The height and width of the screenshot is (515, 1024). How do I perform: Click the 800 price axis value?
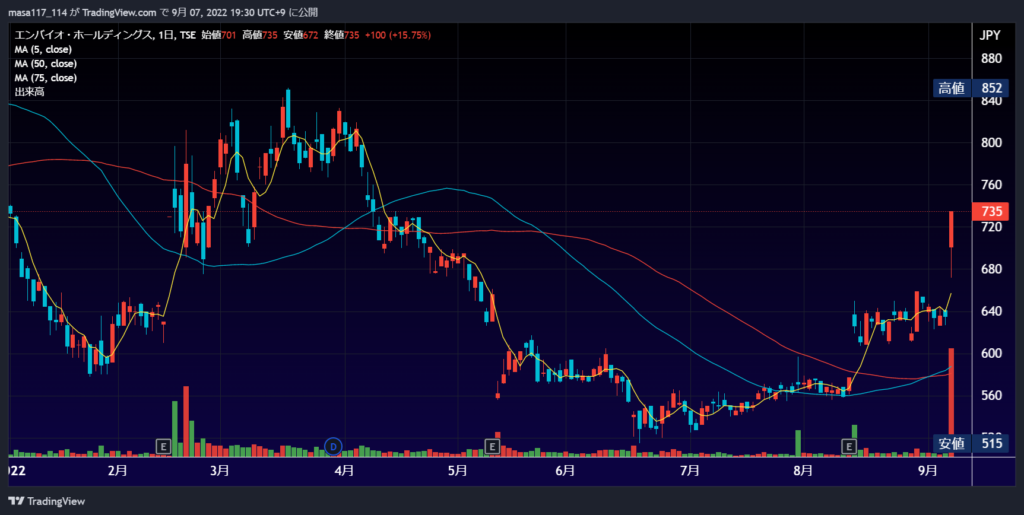pyautogui.click(x=991, y=142)
